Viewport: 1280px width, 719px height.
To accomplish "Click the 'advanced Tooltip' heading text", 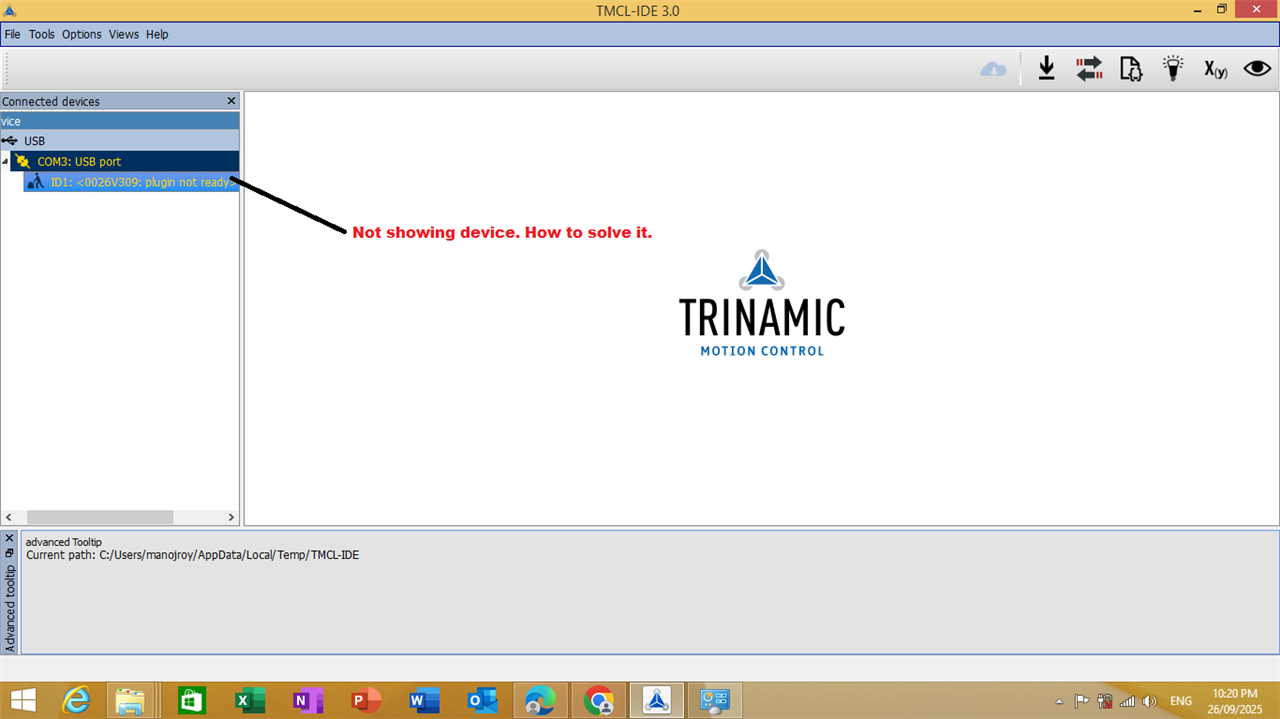I will (64, 542).
